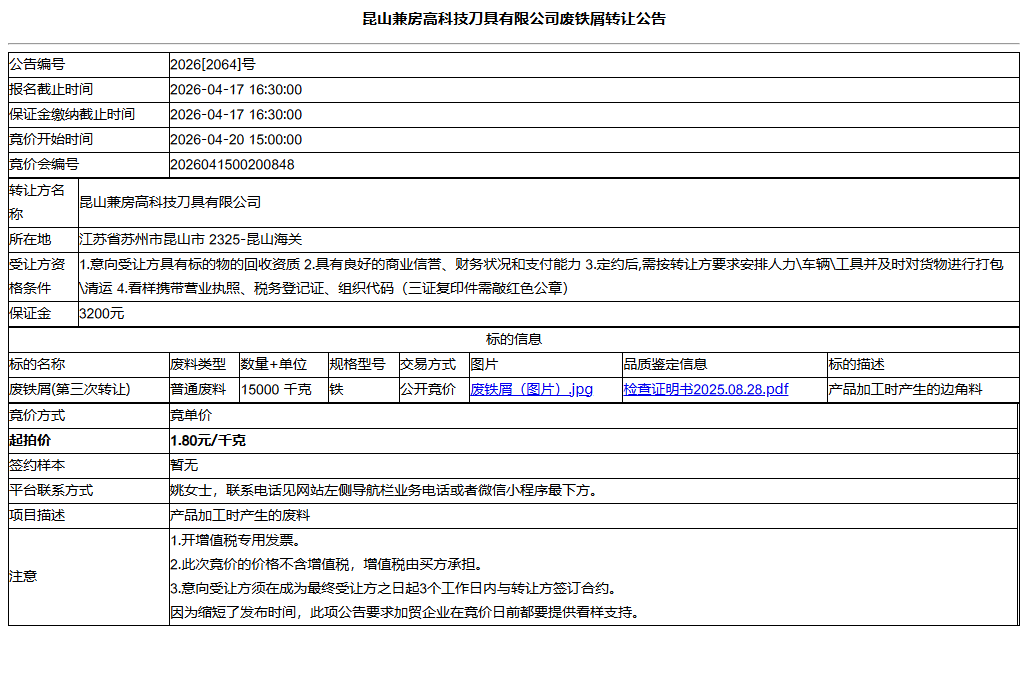
Task: Click the 公告编号 label cell
Action: point(89,64)
